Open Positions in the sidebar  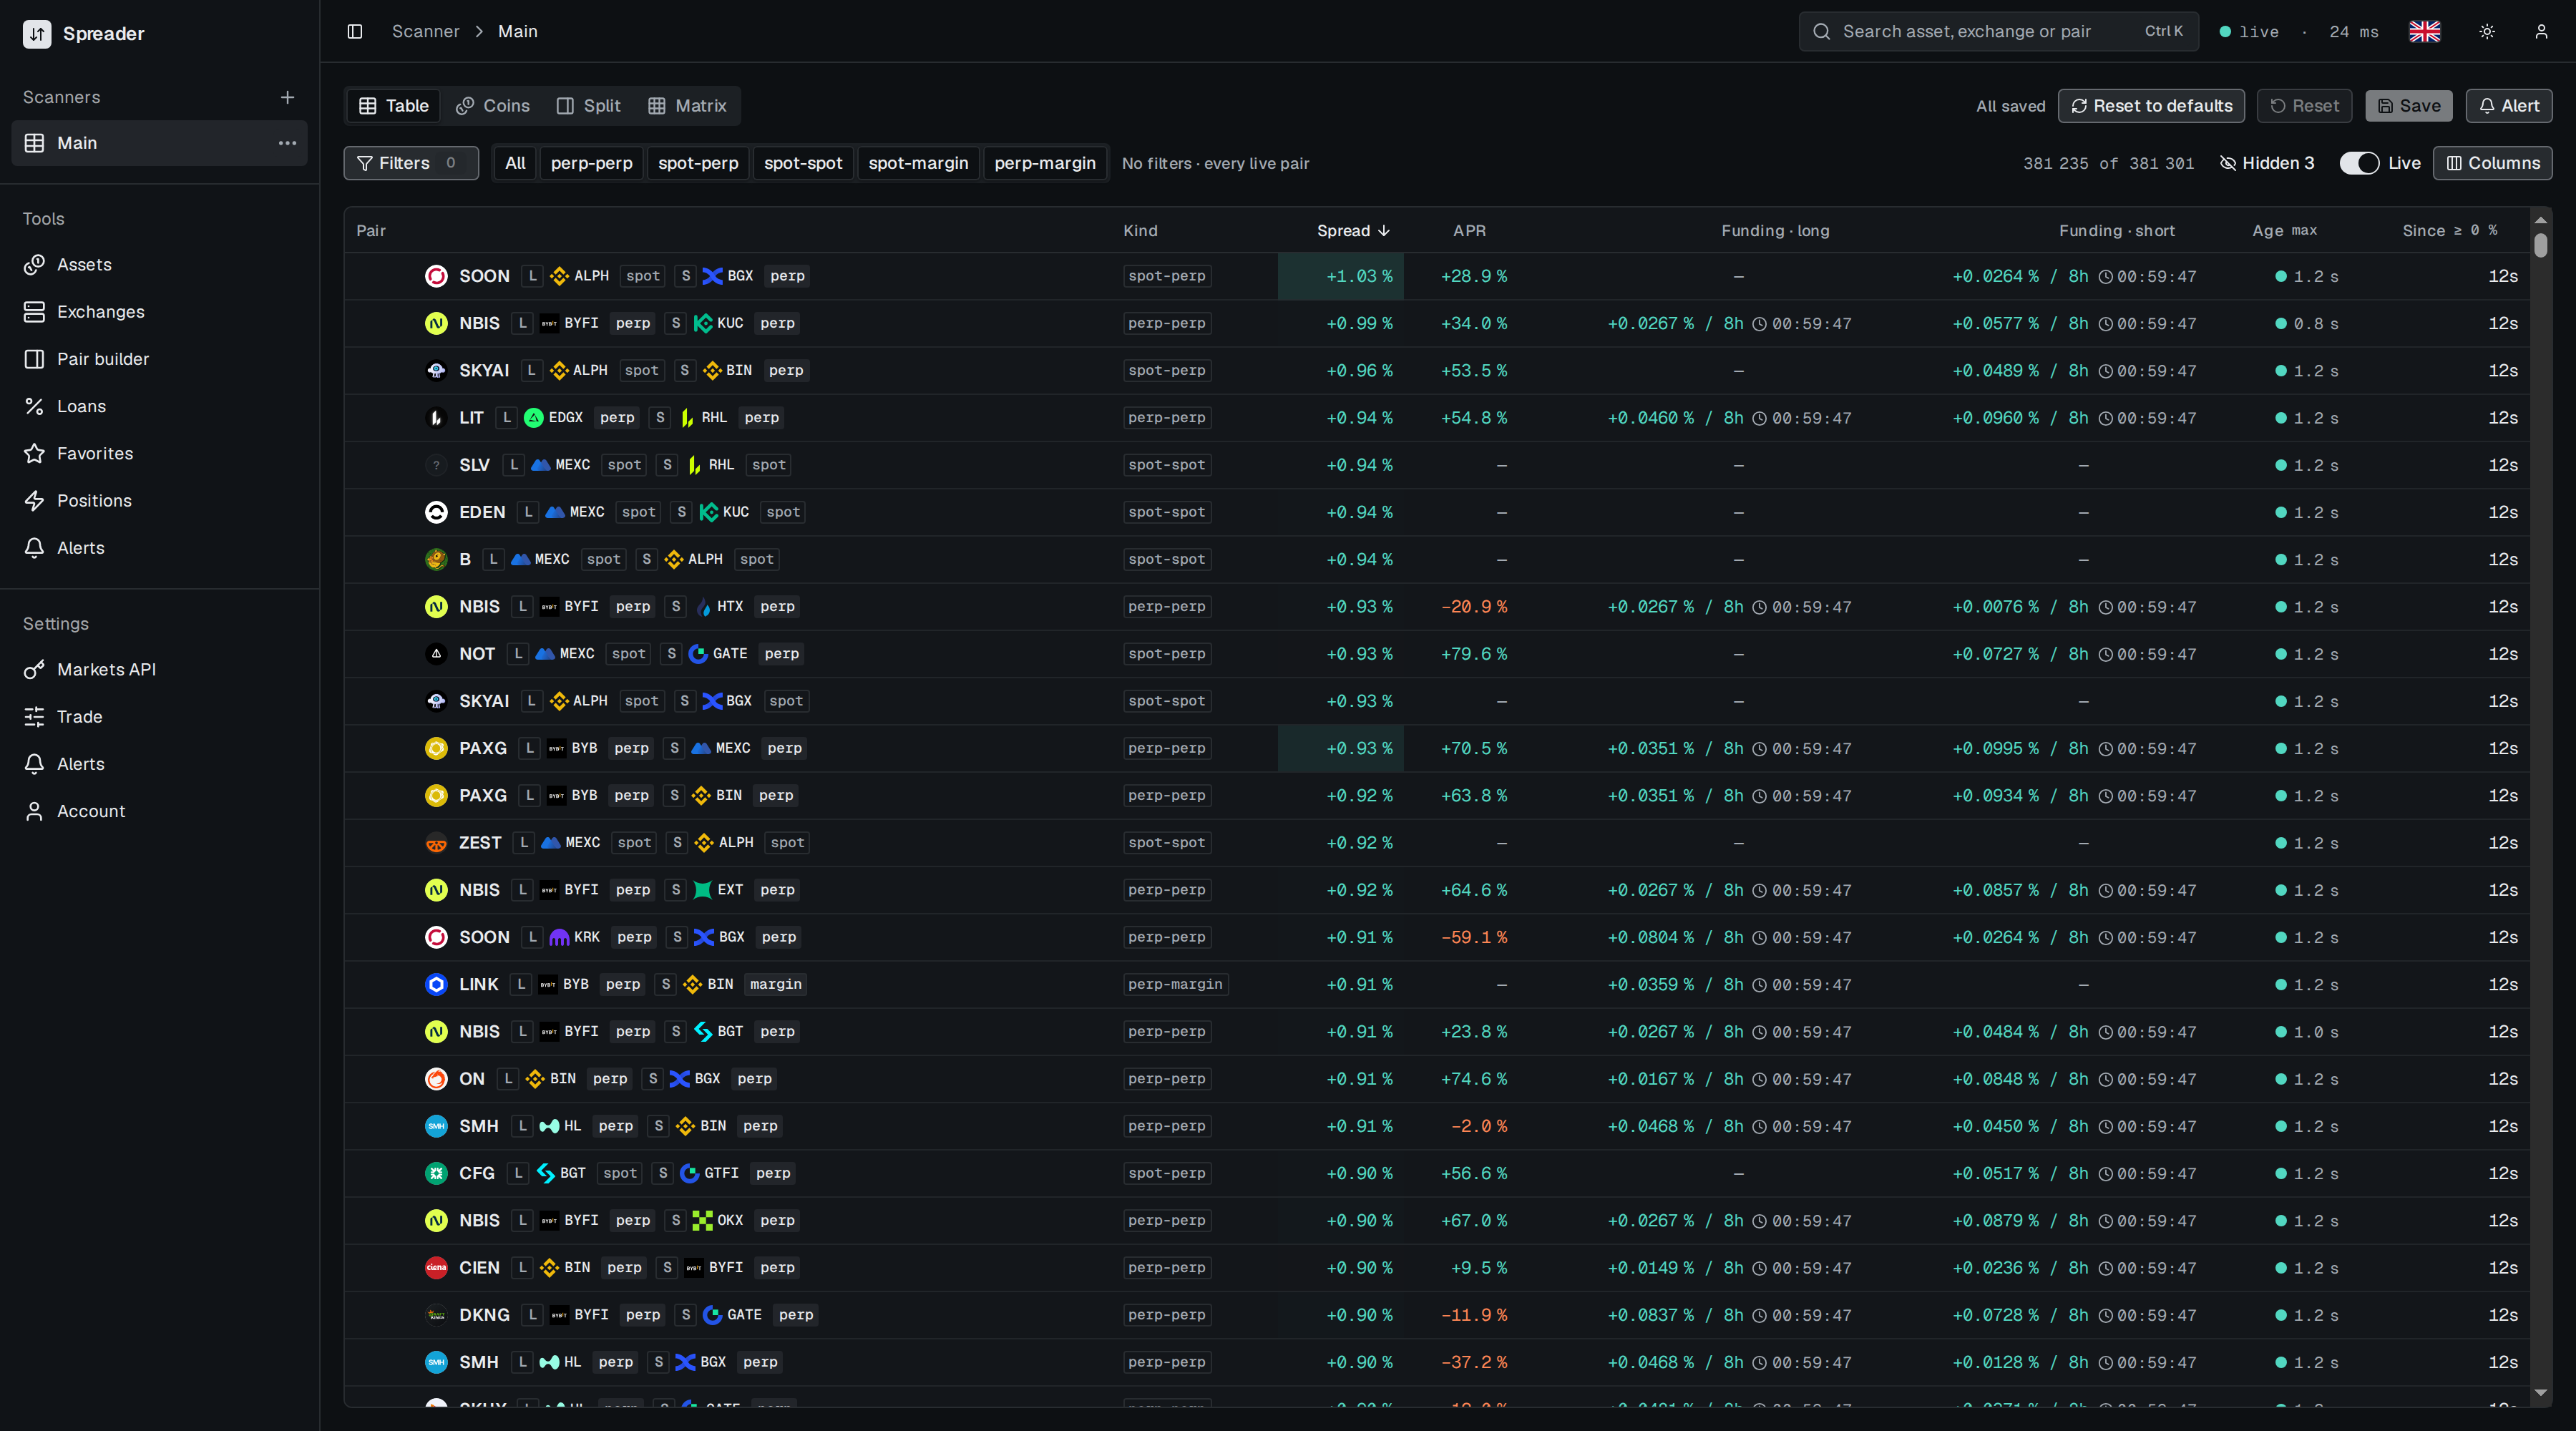(x=160, y=501)
